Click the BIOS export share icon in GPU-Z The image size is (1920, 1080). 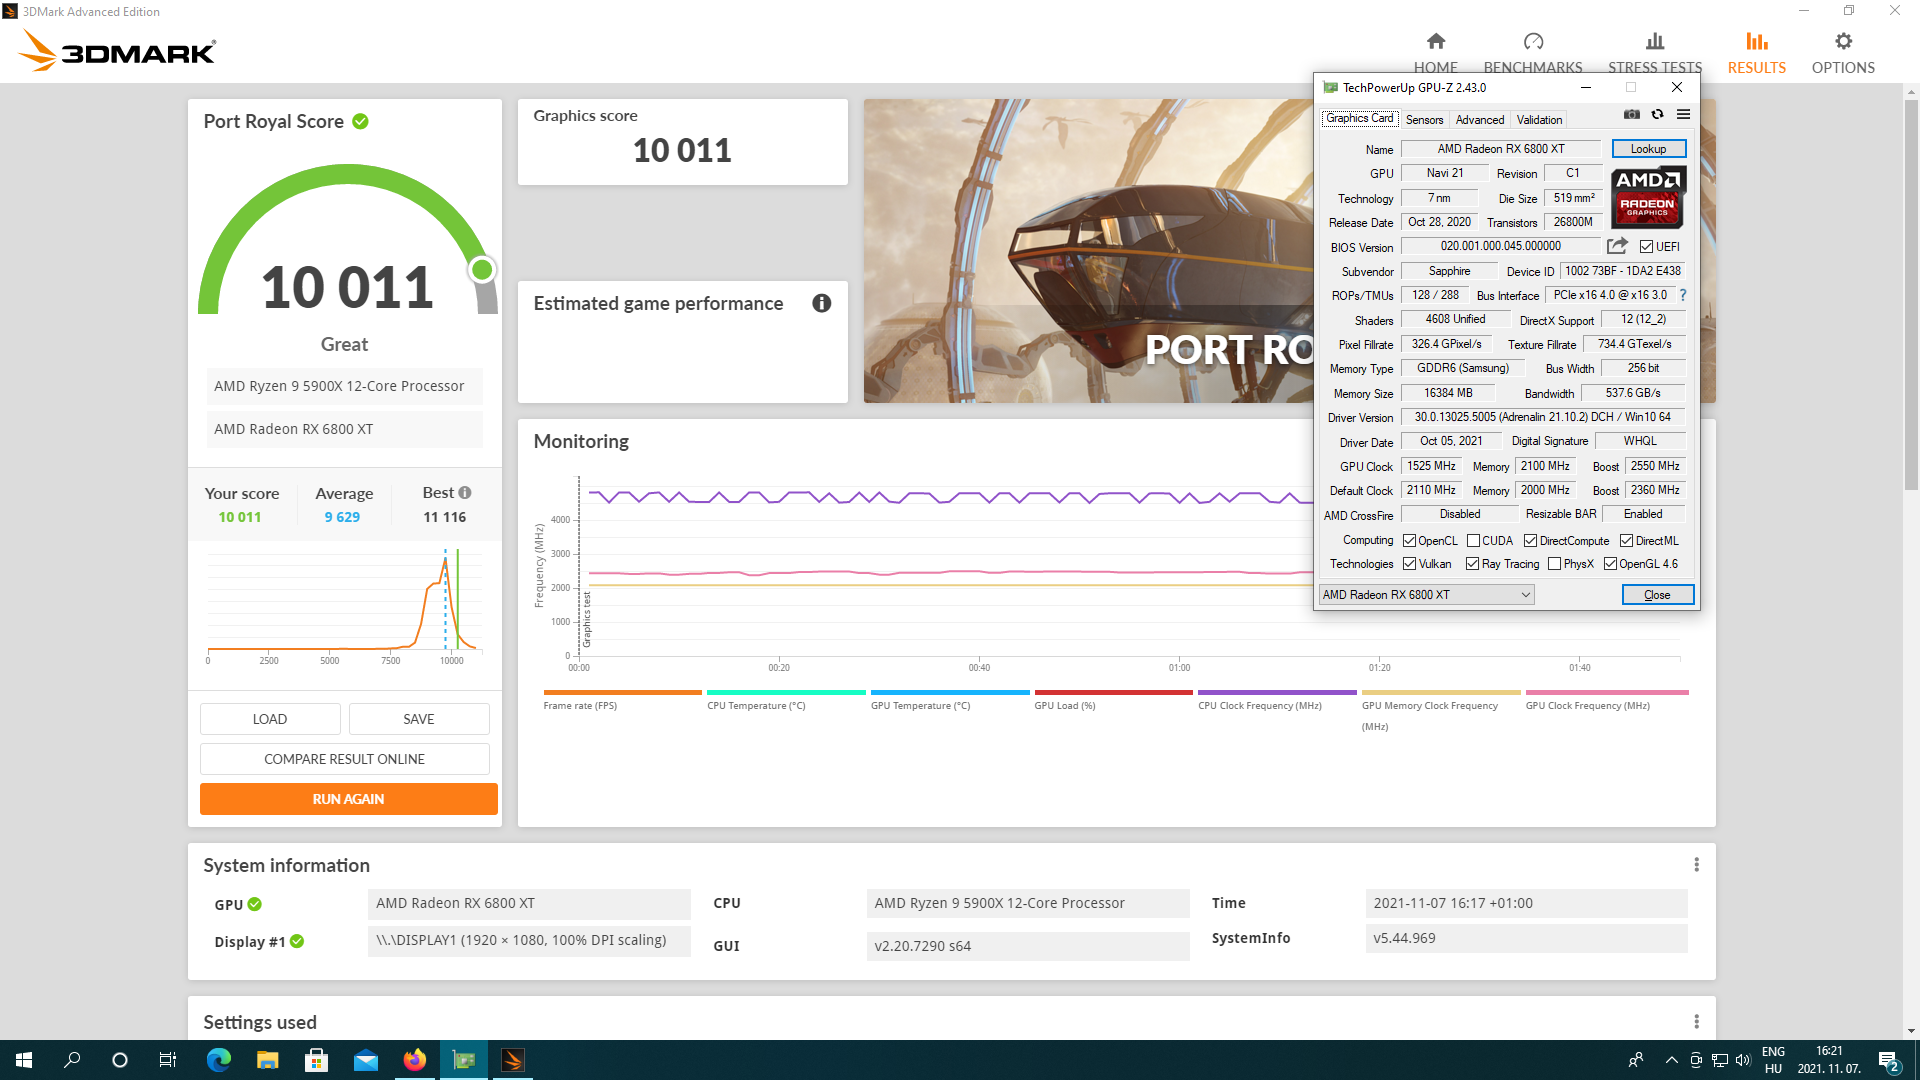1617,246
